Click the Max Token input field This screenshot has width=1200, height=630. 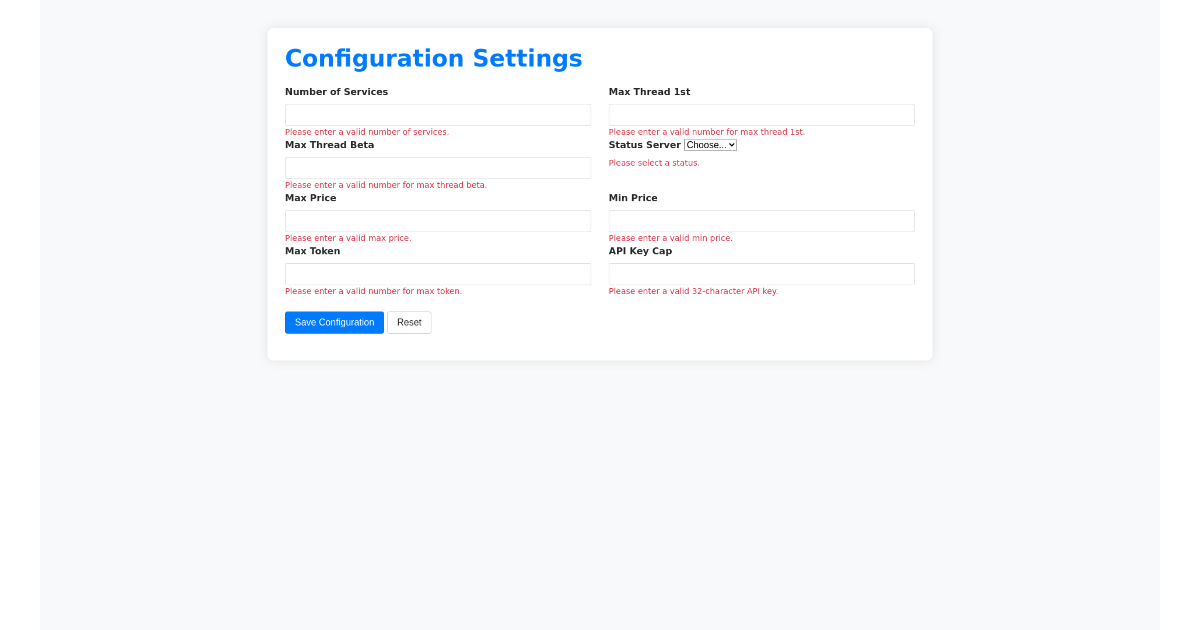coord(437,273)
